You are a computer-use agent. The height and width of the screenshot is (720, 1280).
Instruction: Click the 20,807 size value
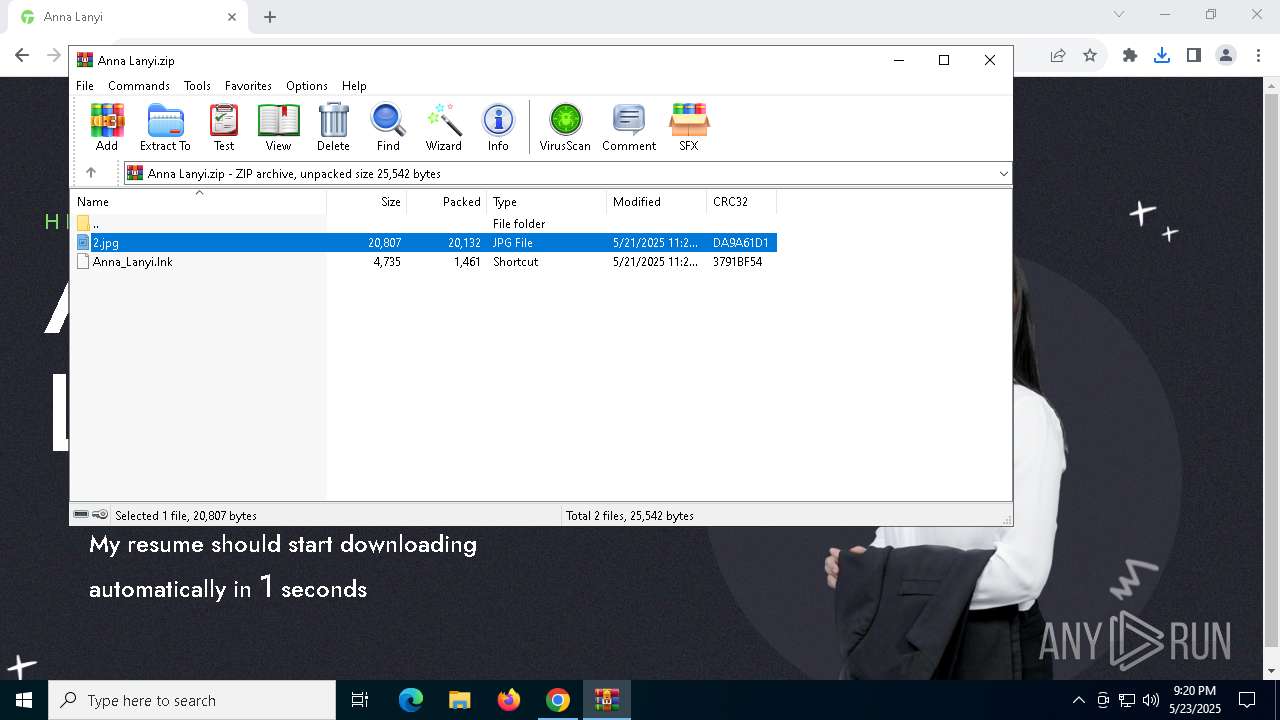point(384,243)
